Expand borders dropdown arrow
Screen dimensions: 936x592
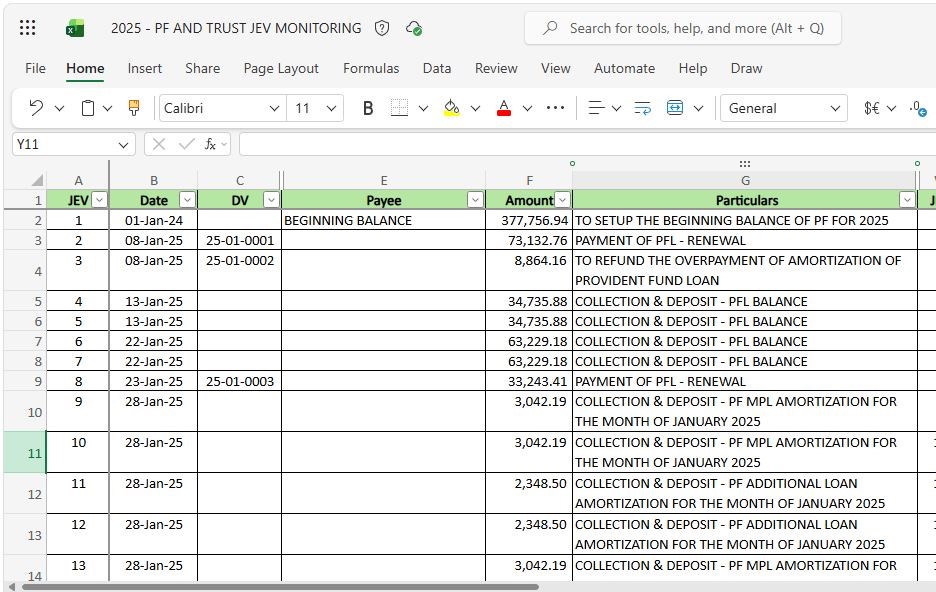tap(423, 108)
